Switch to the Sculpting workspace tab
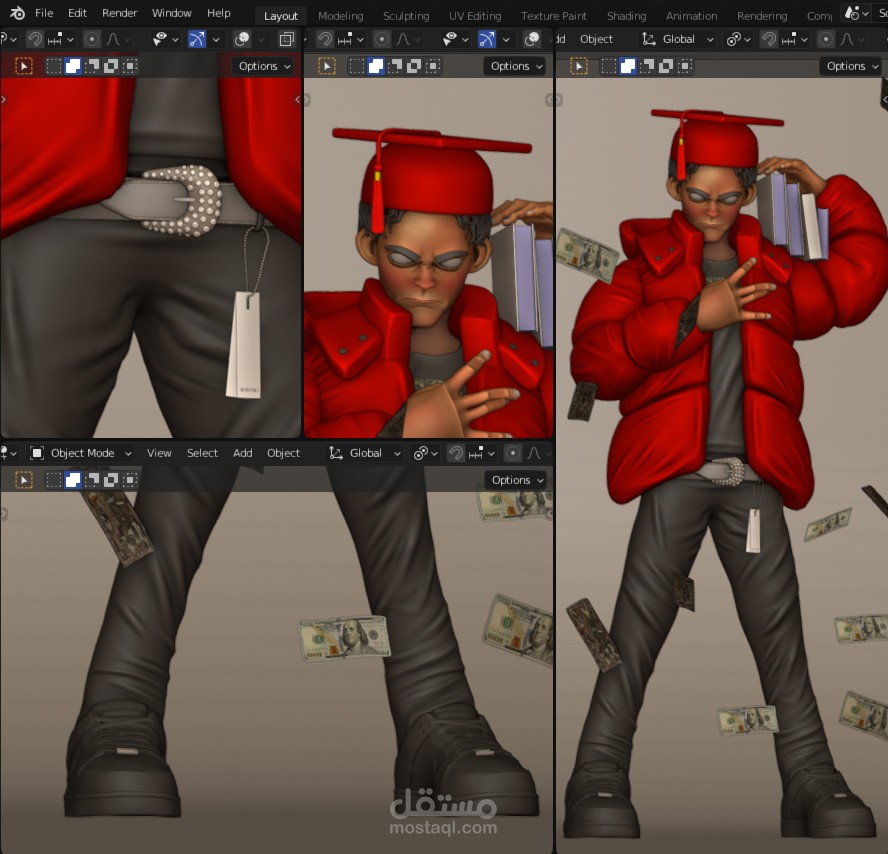The height and width of the screenshot is (854, 888). [x=406, y=16]
